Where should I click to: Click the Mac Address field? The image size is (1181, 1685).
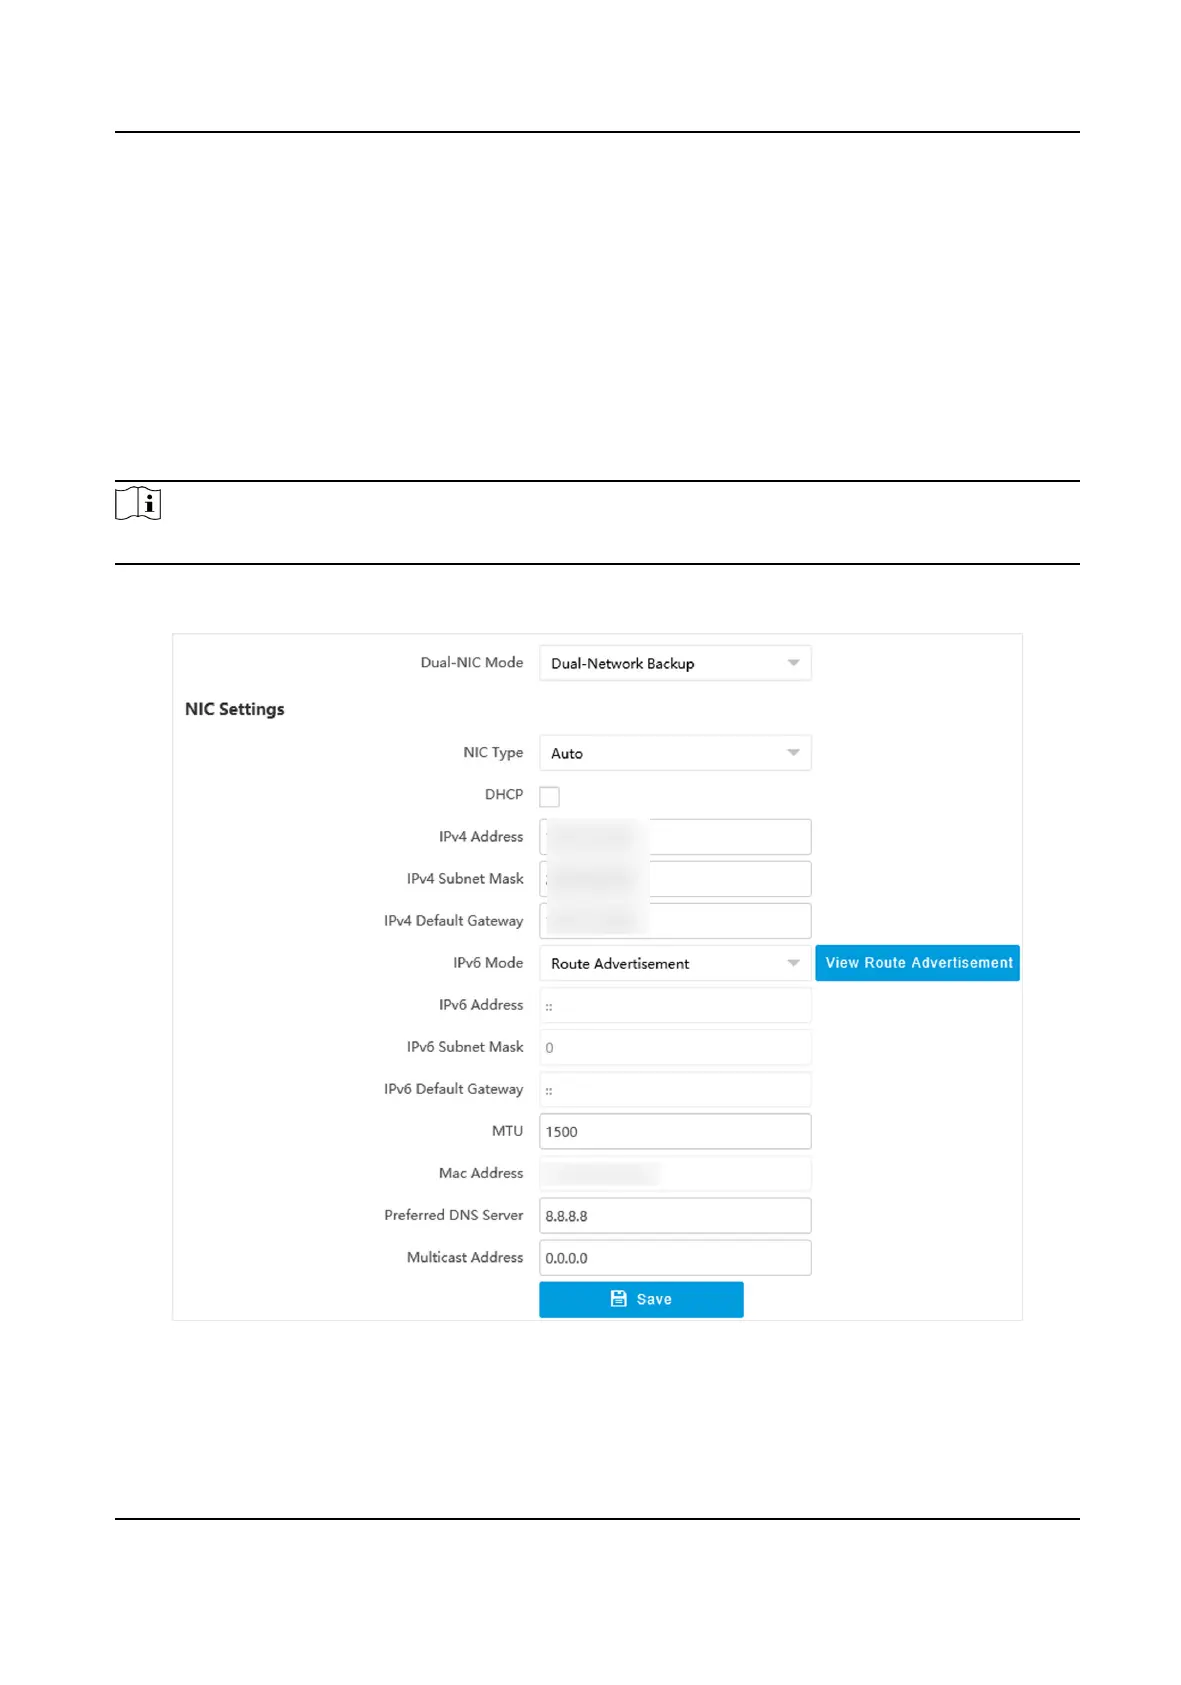[x=675, y=1173]
